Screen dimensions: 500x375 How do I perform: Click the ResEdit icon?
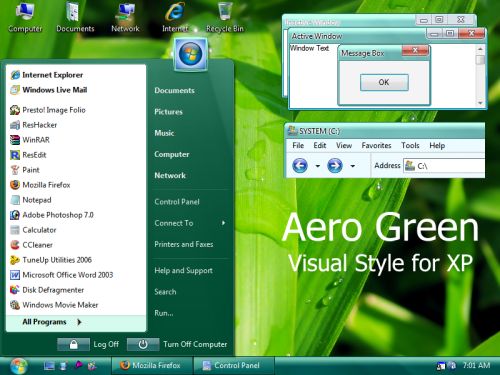click(x=15, y=155)
